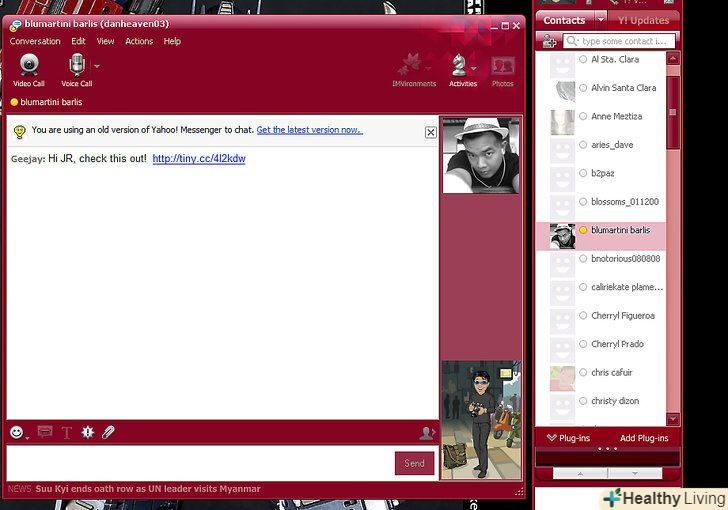The image size is (728, 510).
Task: Invite a contact to conference icon
Action: tap(427, 433)
